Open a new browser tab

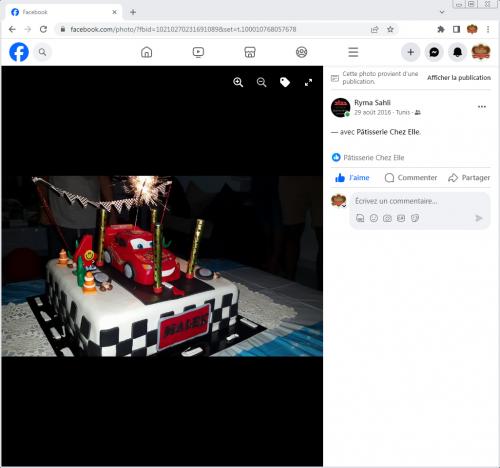133,12
